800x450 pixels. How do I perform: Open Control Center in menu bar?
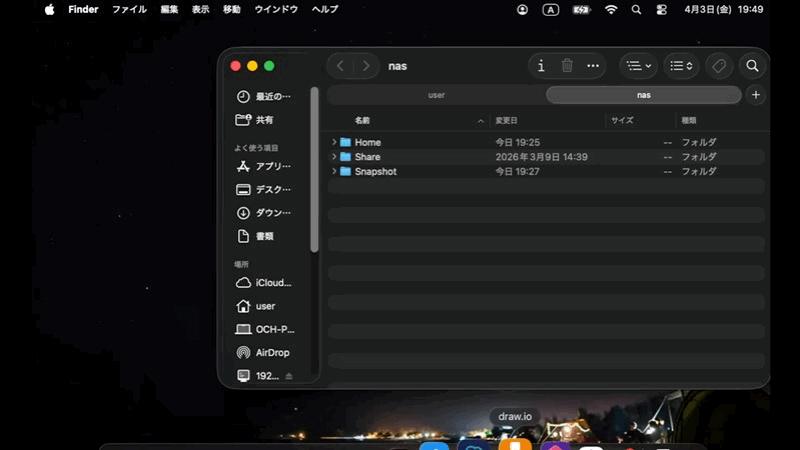tap(662, 9)
